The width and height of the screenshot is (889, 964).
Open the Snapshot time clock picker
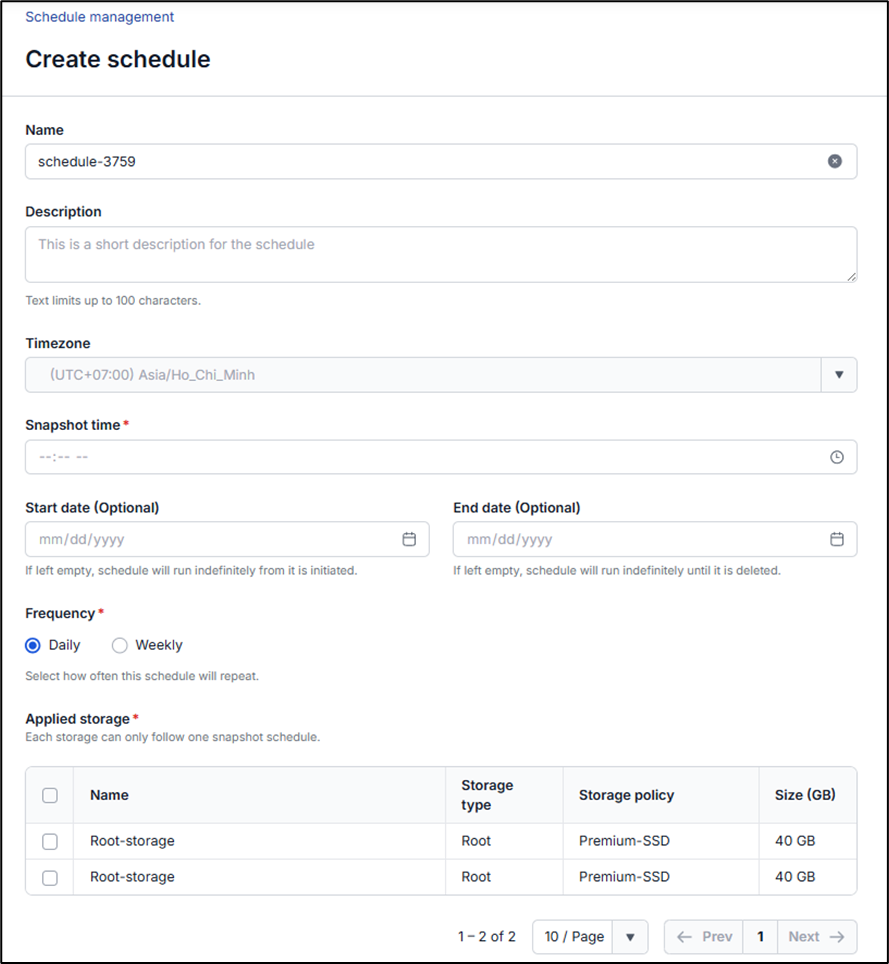point(837,457)
